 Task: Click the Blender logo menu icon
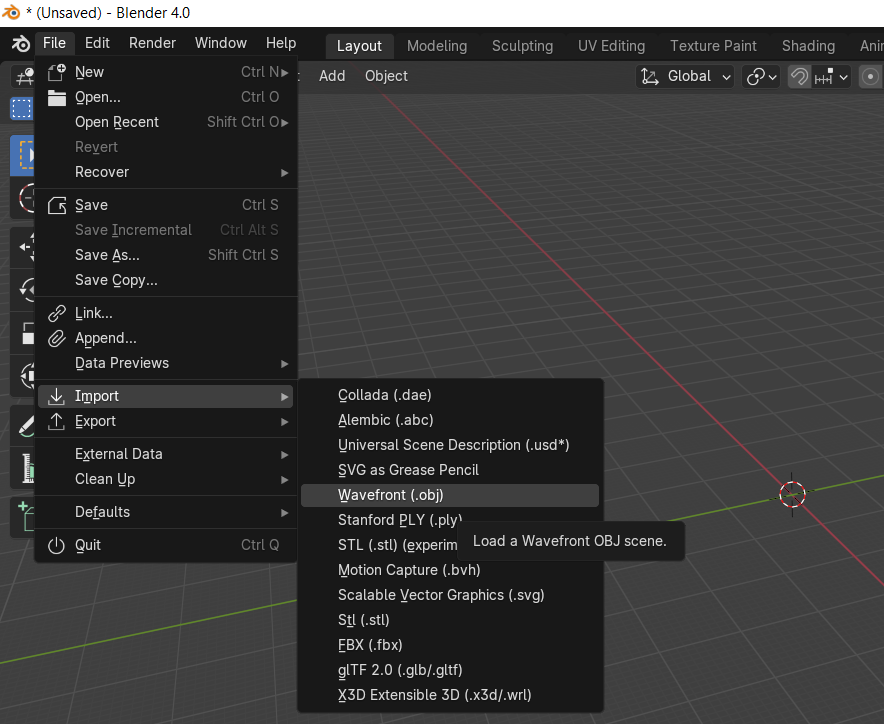(x=20, y=43)
